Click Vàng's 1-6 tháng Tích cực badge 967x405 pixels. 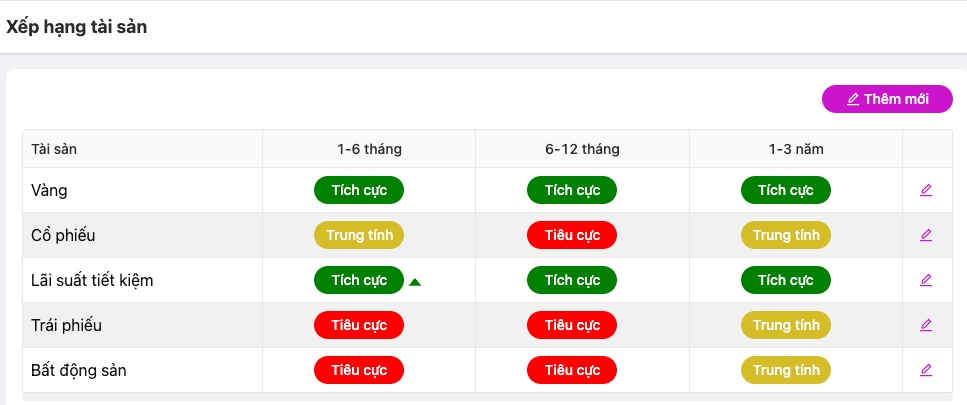(359, 190)
